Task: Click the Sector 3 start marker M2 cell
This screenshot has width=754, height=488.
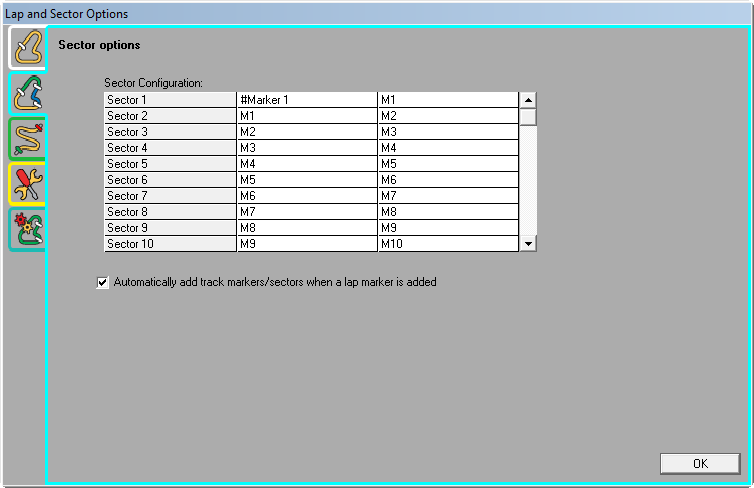Action: click(x=307, y=132)
